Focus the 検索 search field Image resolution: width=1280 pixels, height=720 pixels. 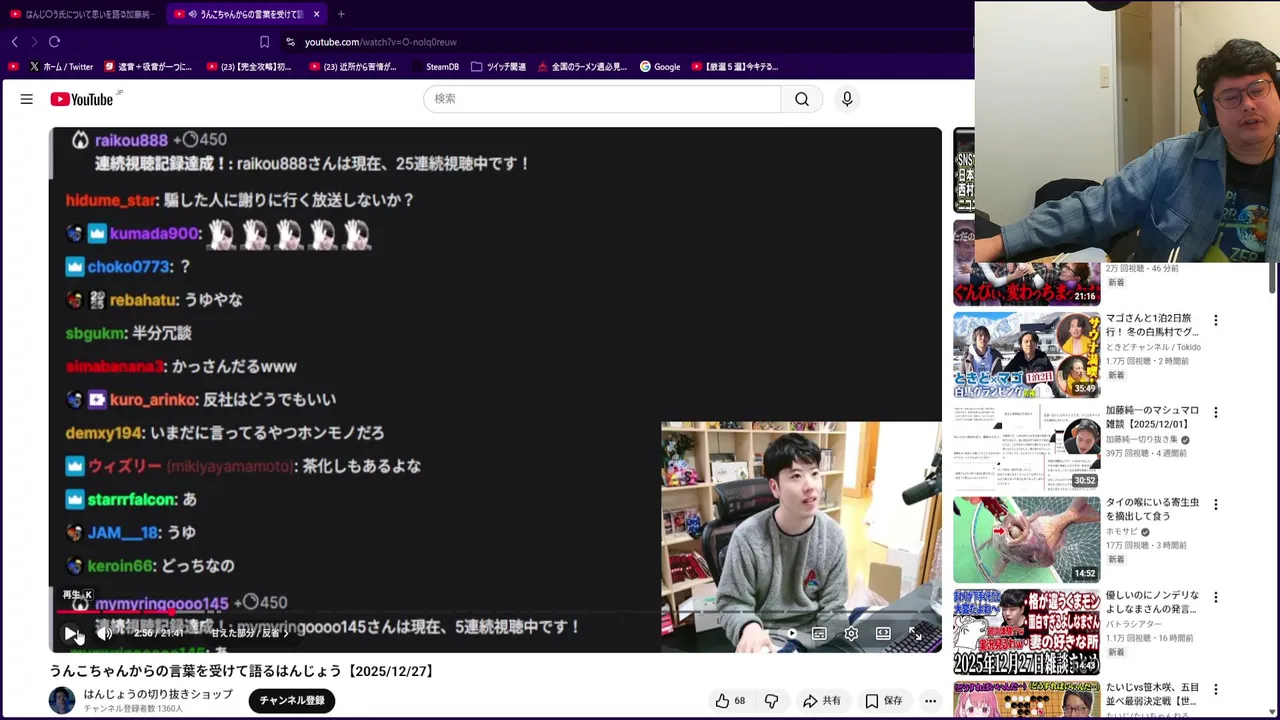click(x=602, y=99)
